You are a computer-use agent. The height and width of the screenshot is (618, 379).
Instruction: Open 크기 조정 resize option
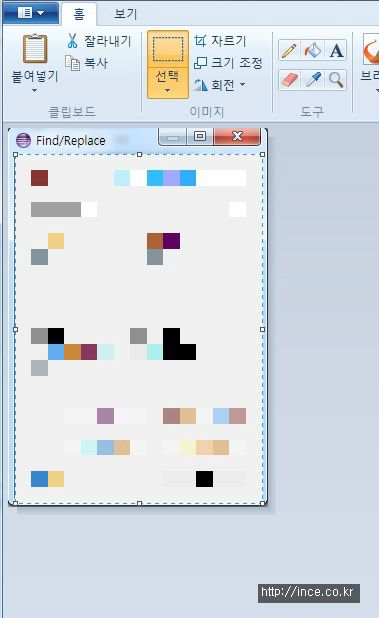(x=229, y=63)
